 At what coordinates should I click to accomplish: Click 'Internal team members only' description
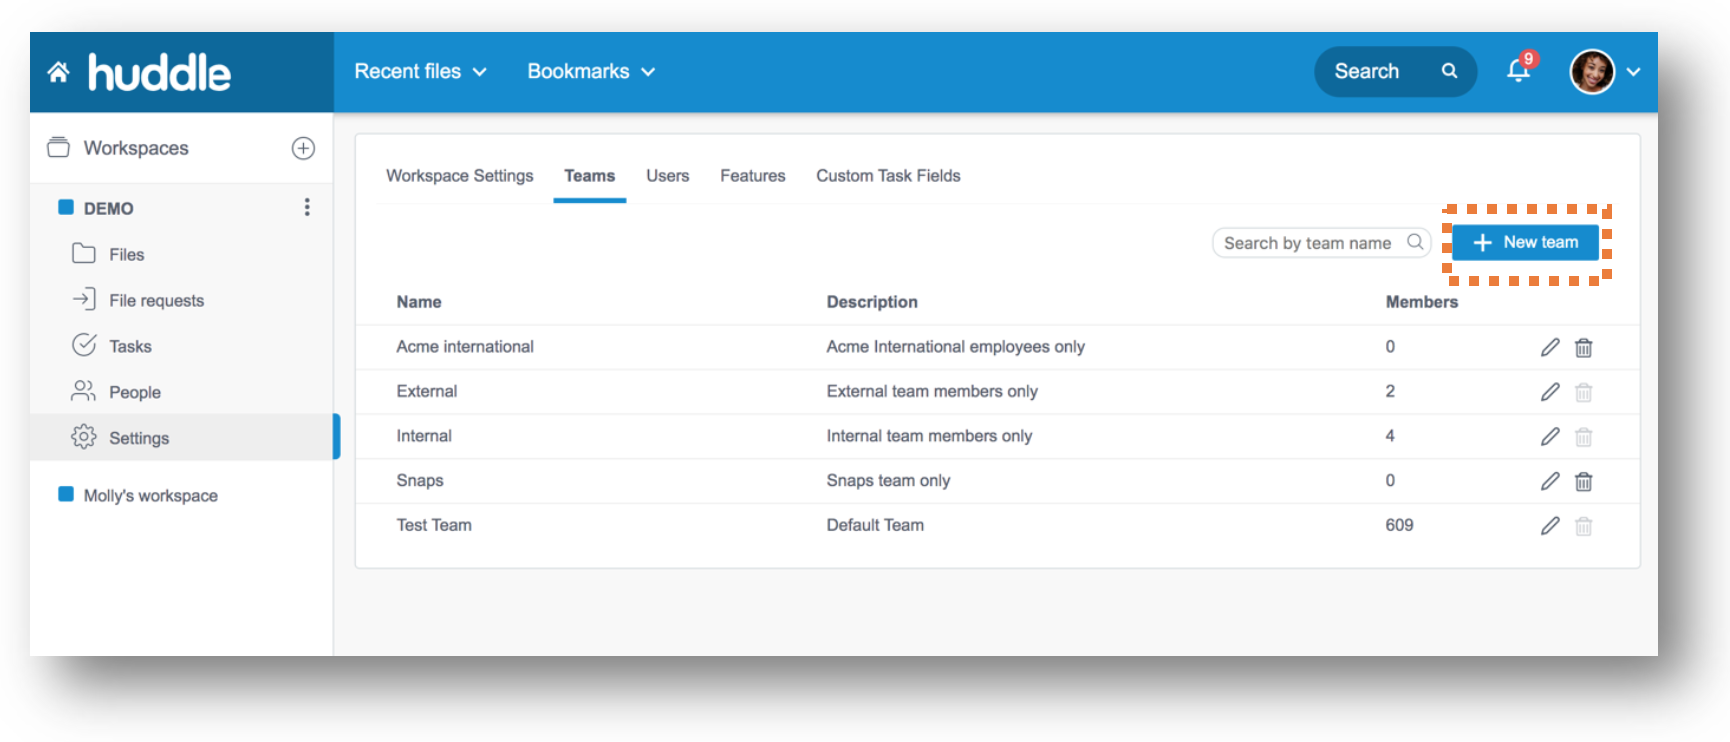click(929, 436)
